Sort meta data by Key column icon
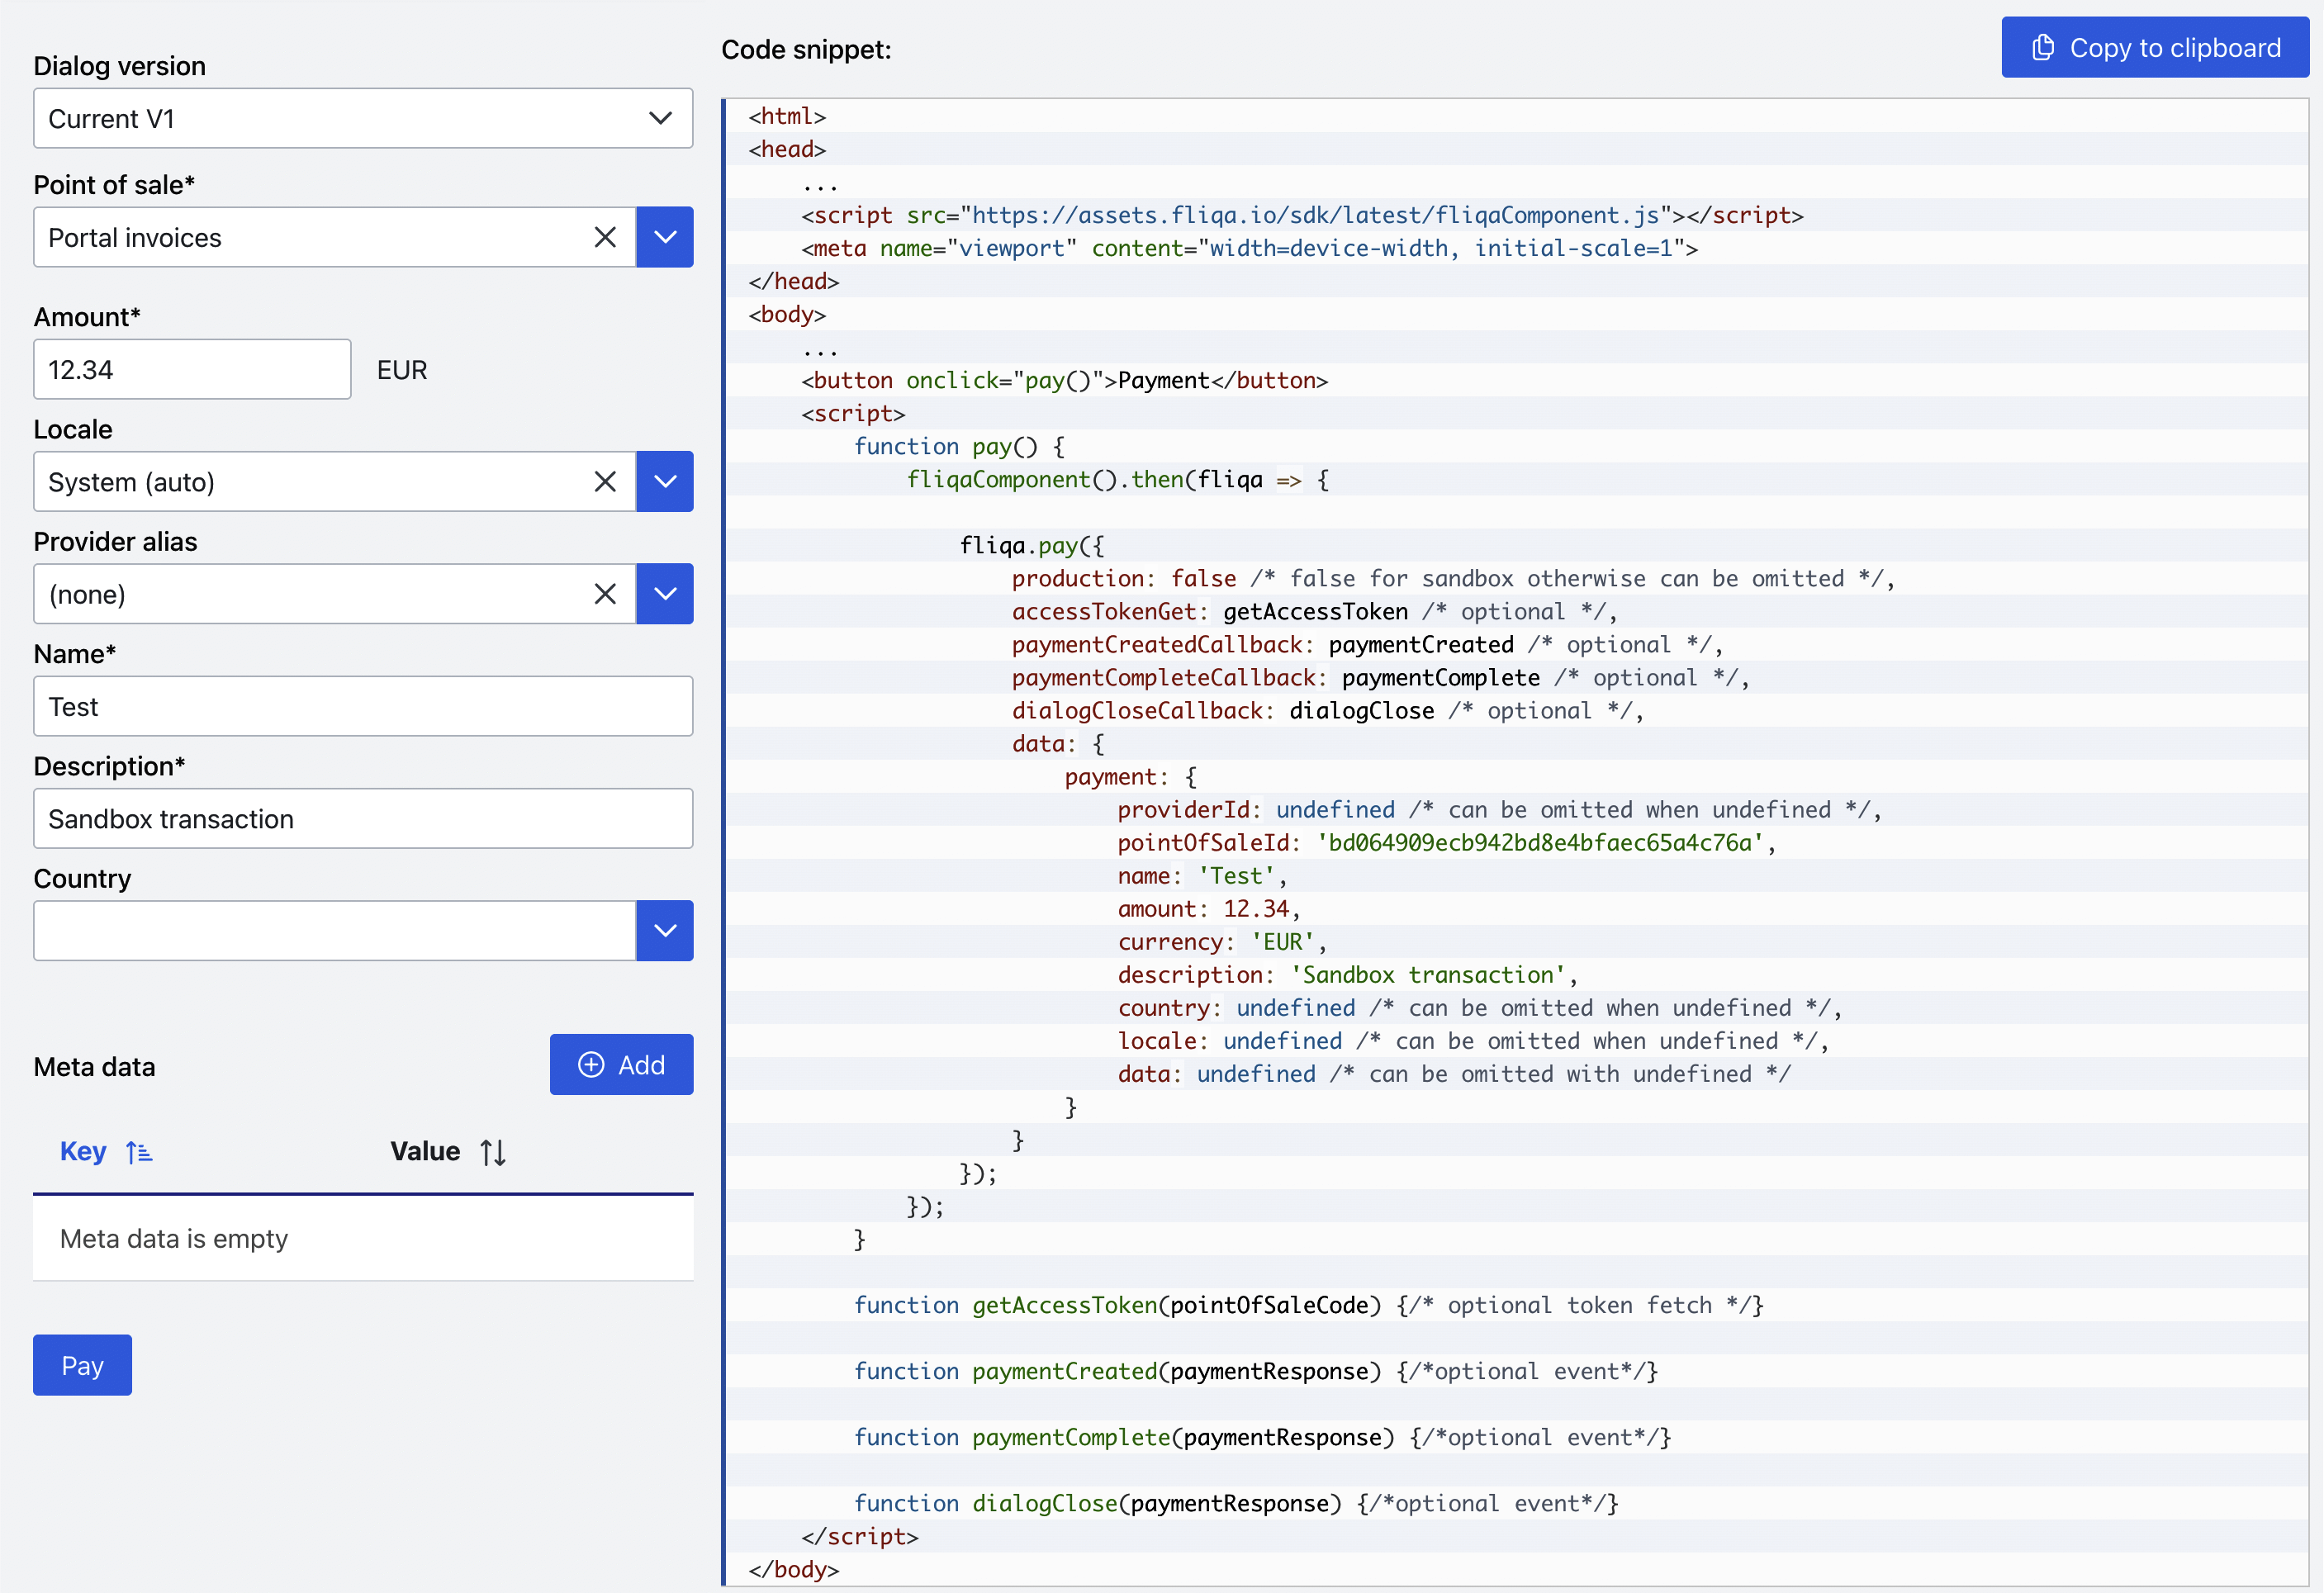Viewport: 2324px width, 1593px height. point(139,1152)
